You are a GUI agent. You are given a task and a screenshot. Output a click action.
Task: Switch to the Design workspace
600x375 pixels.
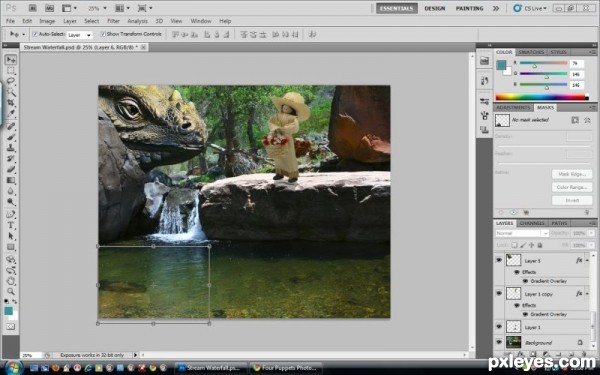(435, 8)
